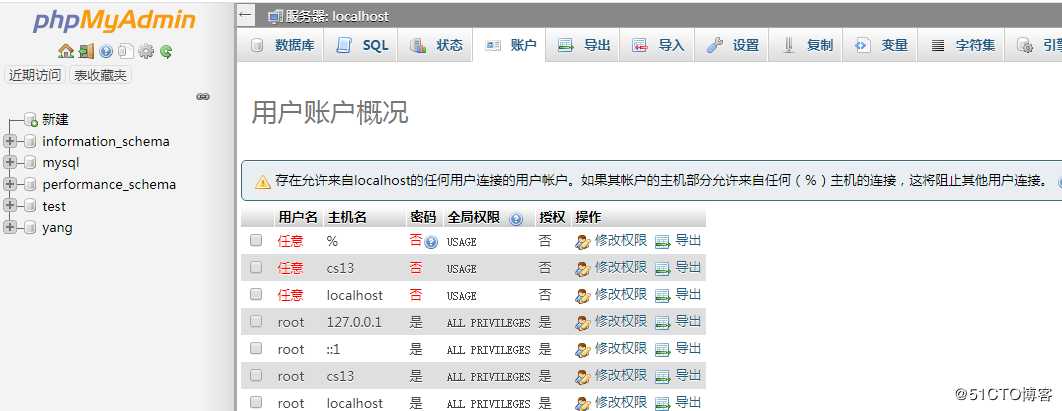Click export icon for root cs13 row
1062x411 pixels.
click(662, 377)
